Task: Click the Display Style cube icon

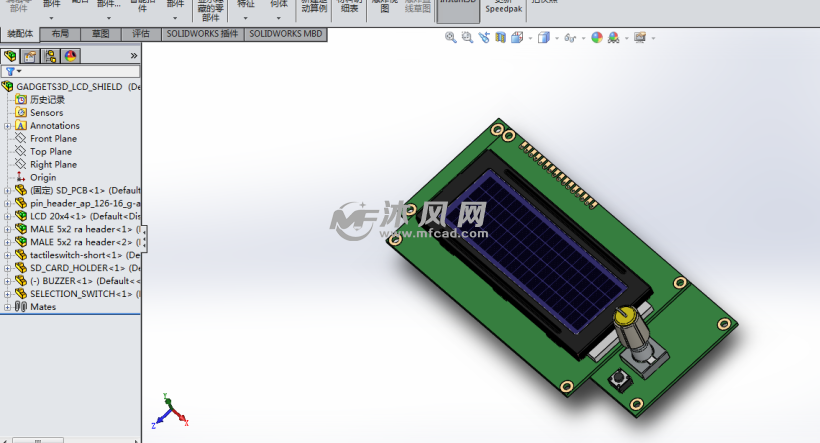Action: coord(543,37)
